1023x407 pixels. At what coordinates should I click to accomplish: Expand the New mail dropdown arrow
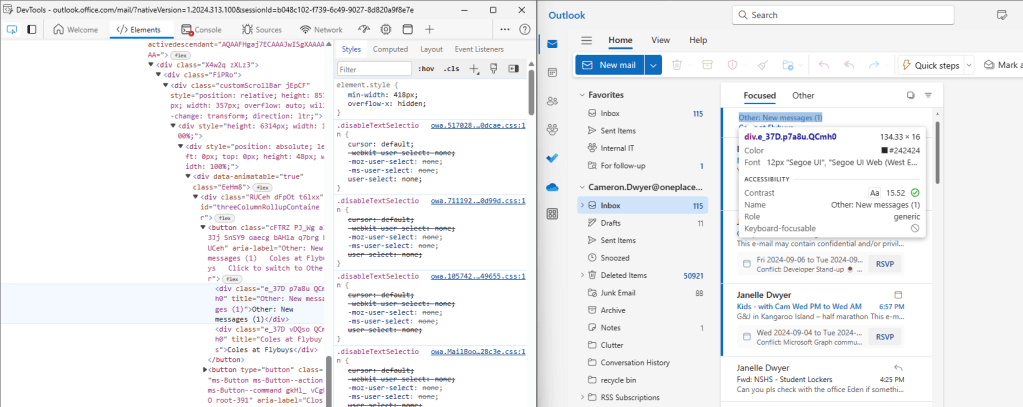(x=652, y=65)
